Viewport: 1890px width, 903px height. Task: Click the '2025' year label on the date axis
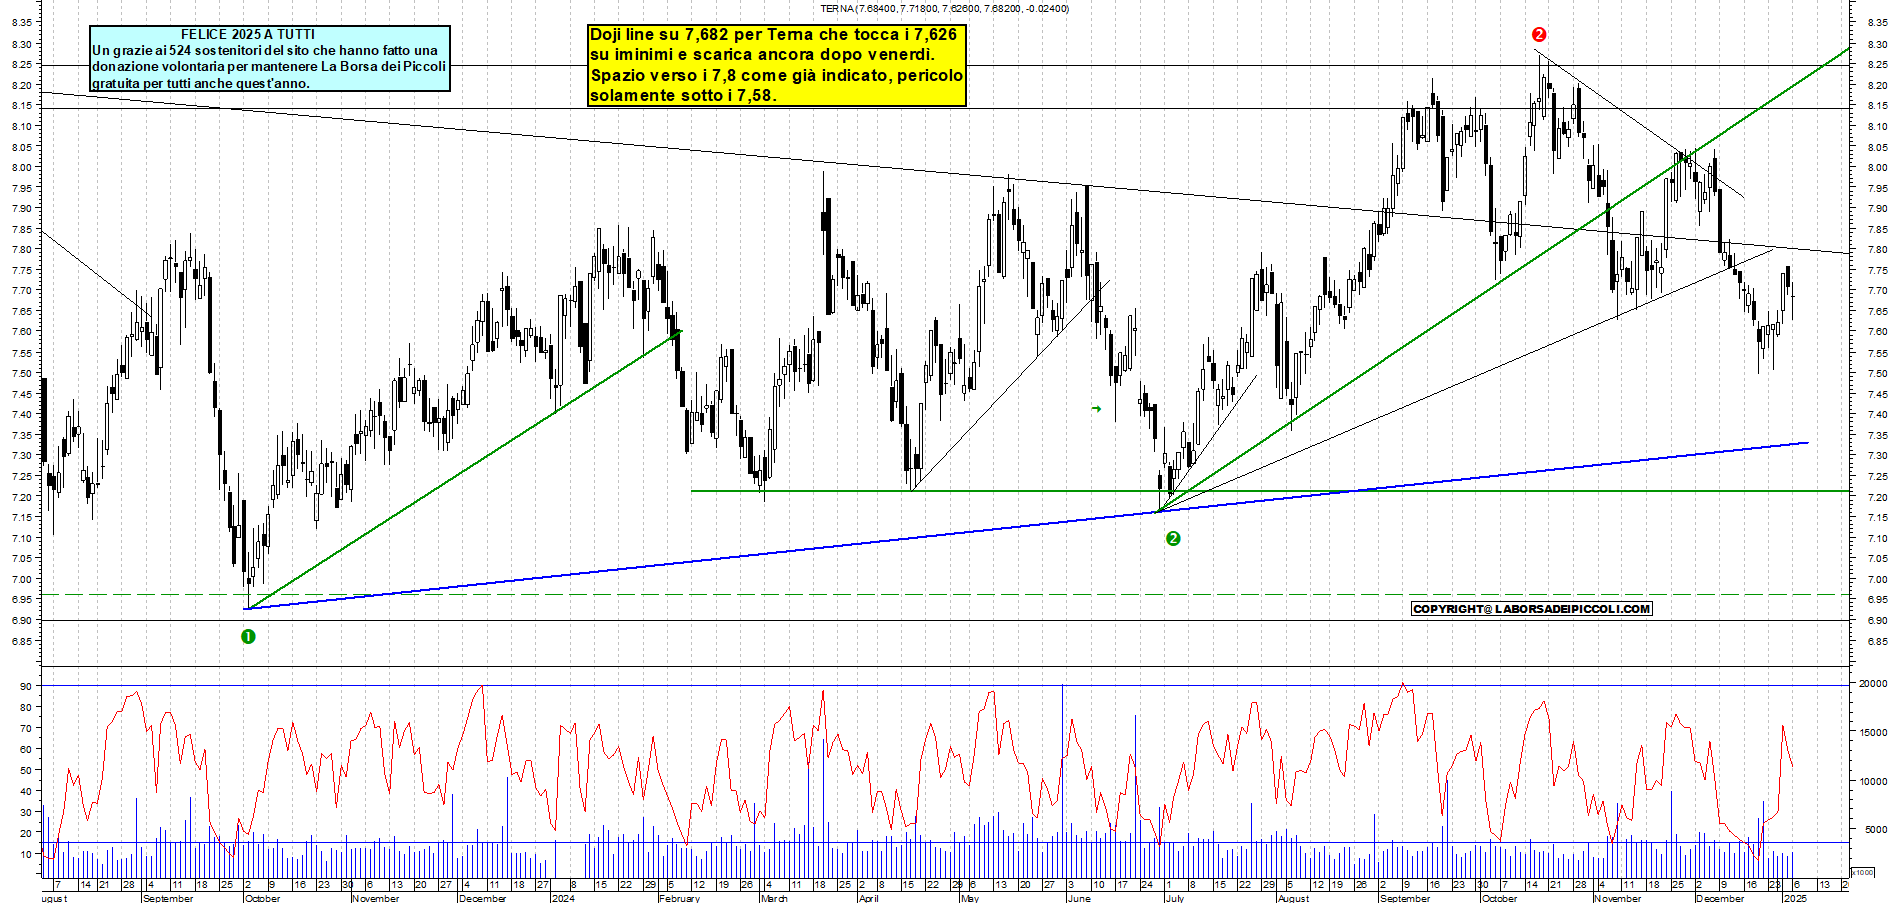[x=1796, y=898]
